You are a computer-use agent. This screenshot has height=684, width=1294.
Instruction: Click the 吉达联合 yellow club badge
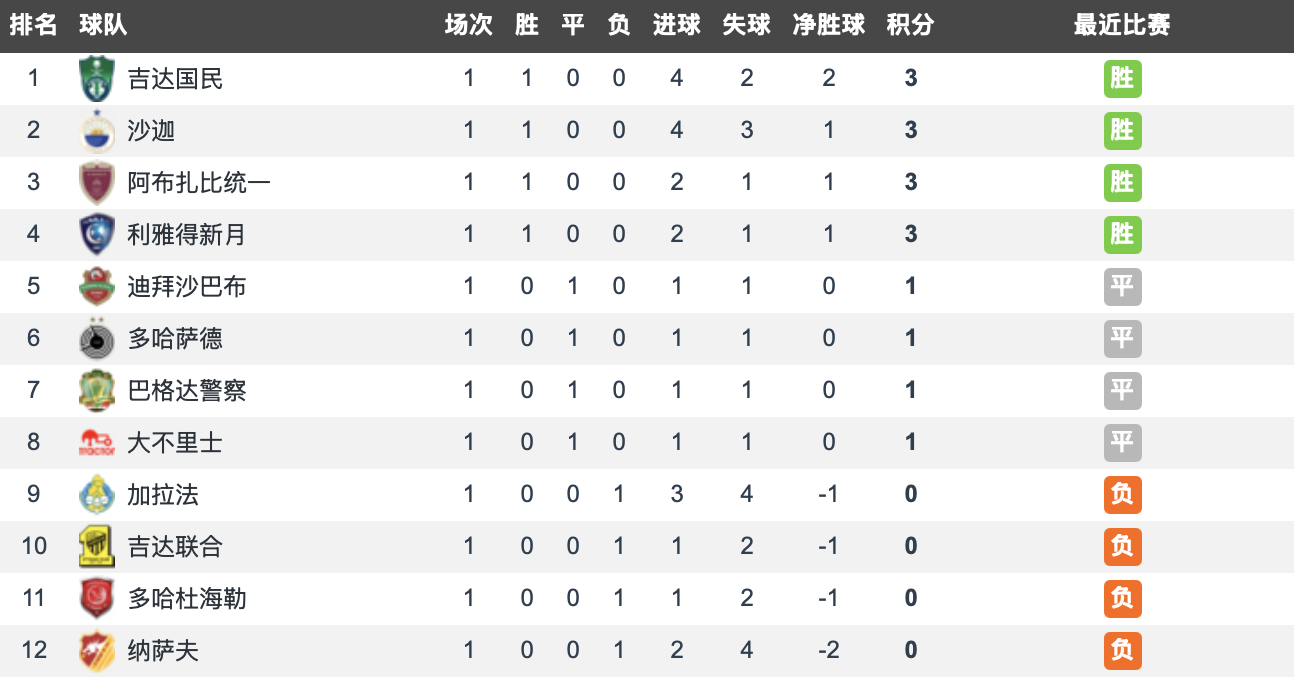click(97, 547)
